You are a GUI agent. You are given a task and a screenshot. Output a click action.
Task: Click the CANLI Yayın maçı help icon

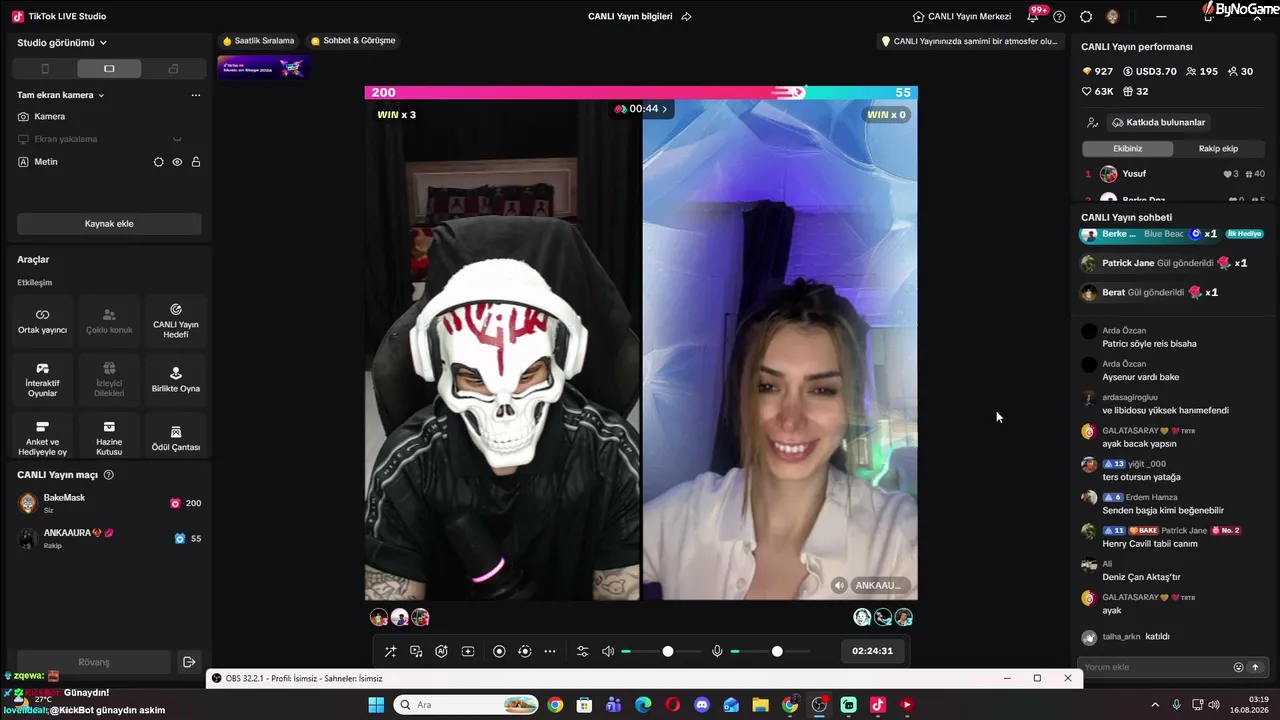pos(109,475)
